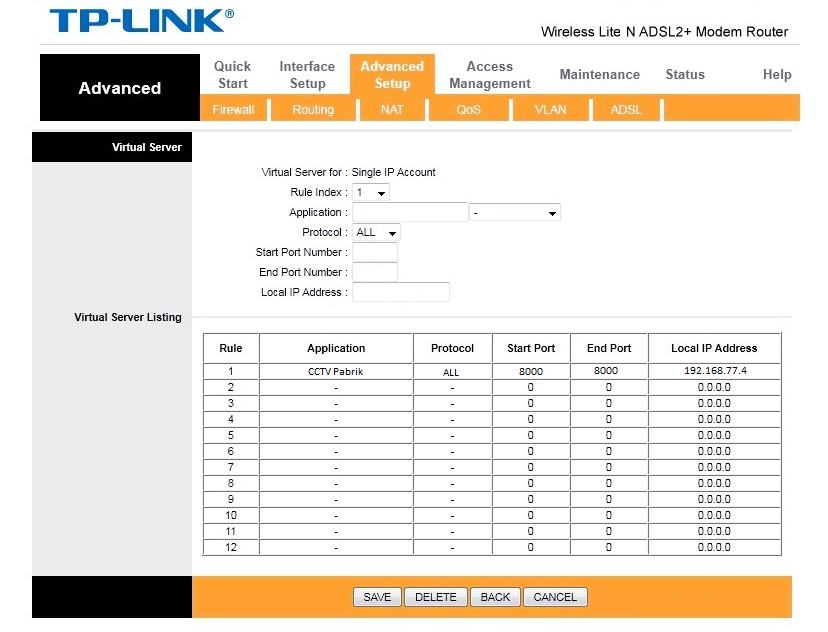
Task: Click the Start Port Number field
Action: point(375,253)
